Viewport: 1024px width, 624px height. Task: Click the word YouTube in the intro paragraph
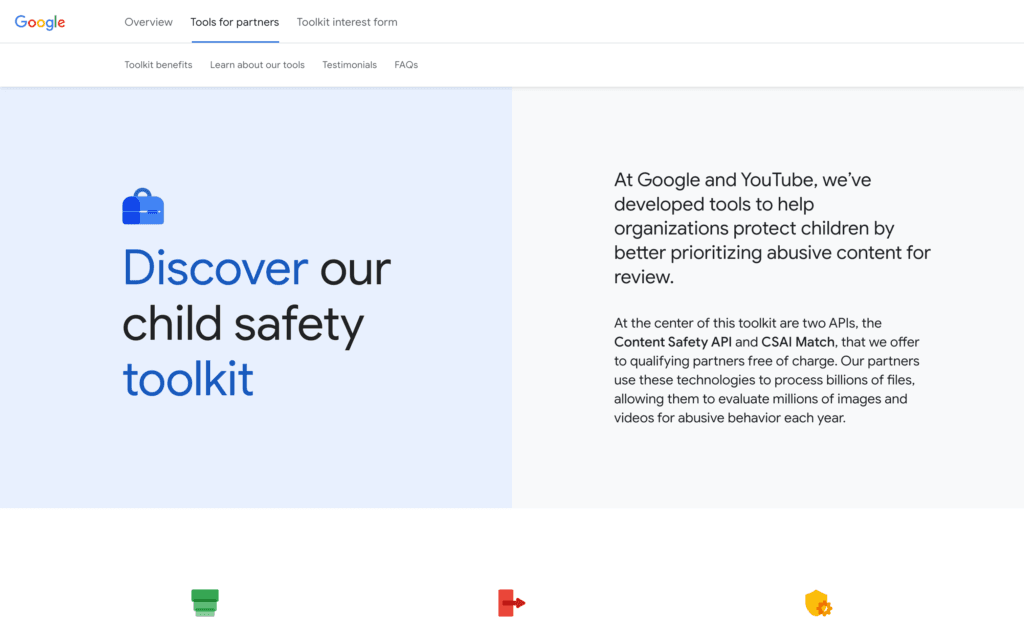coord(779,181)
